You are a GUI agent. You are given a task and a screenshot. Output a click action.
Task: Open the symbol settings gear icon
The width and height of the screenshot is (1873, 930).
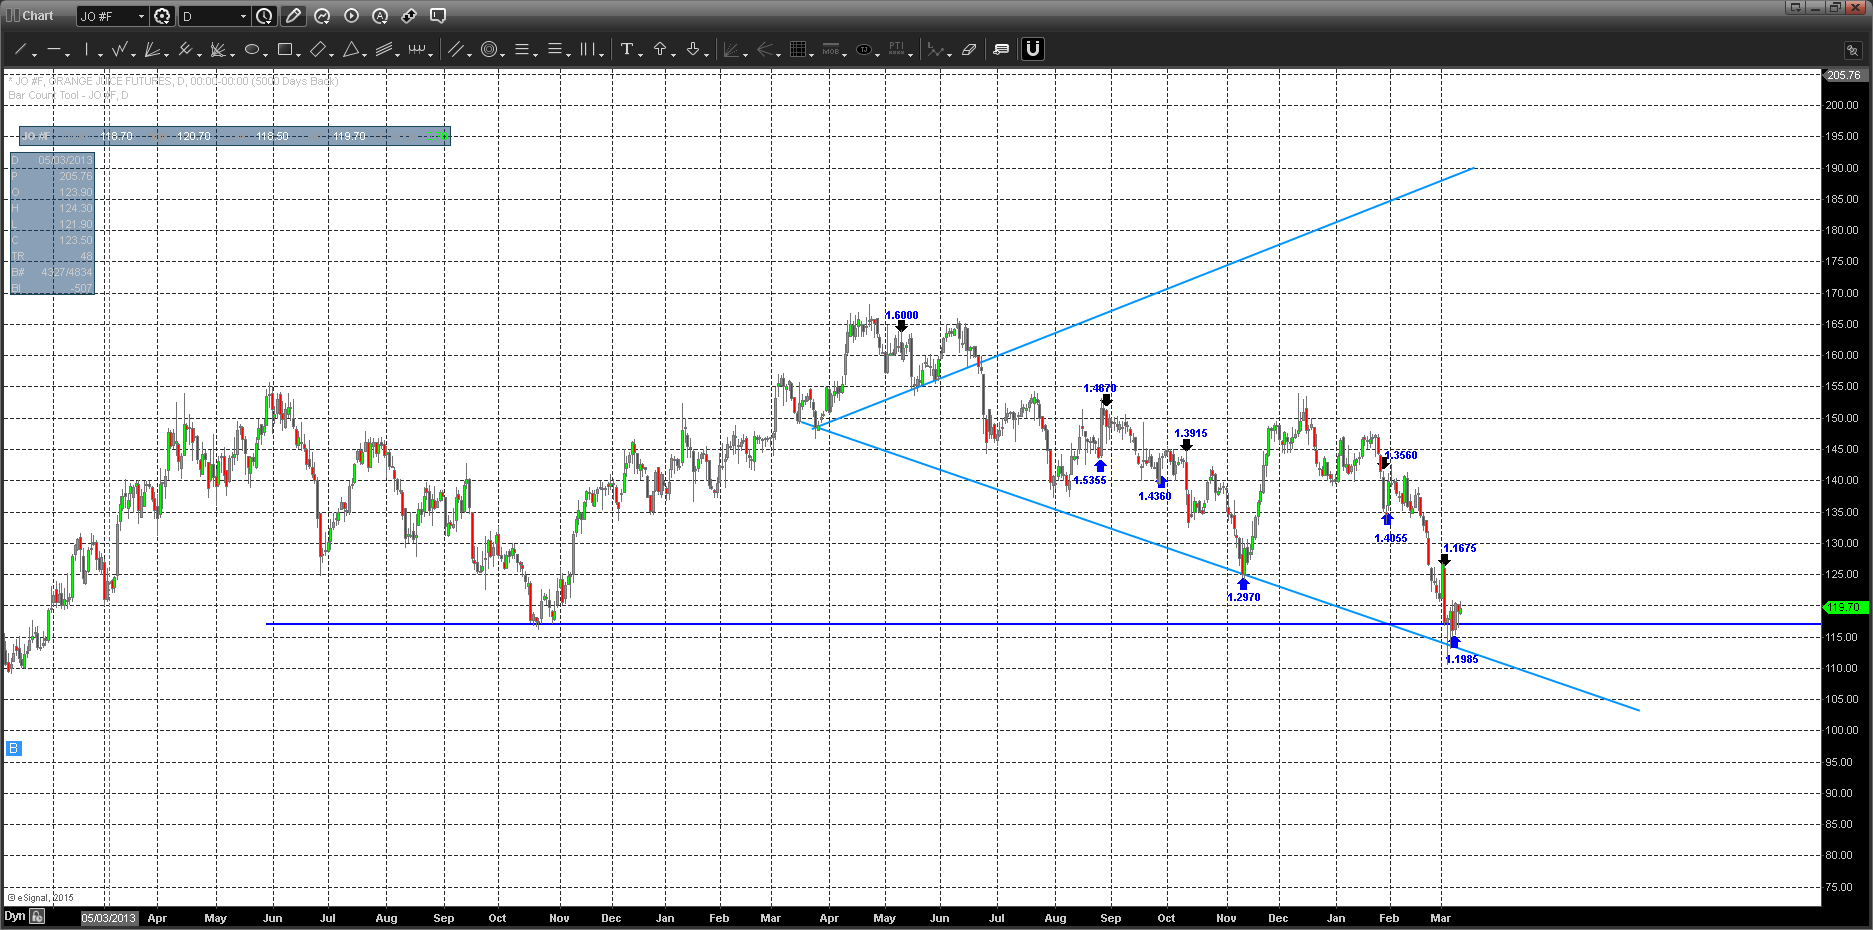coord(162,16)
